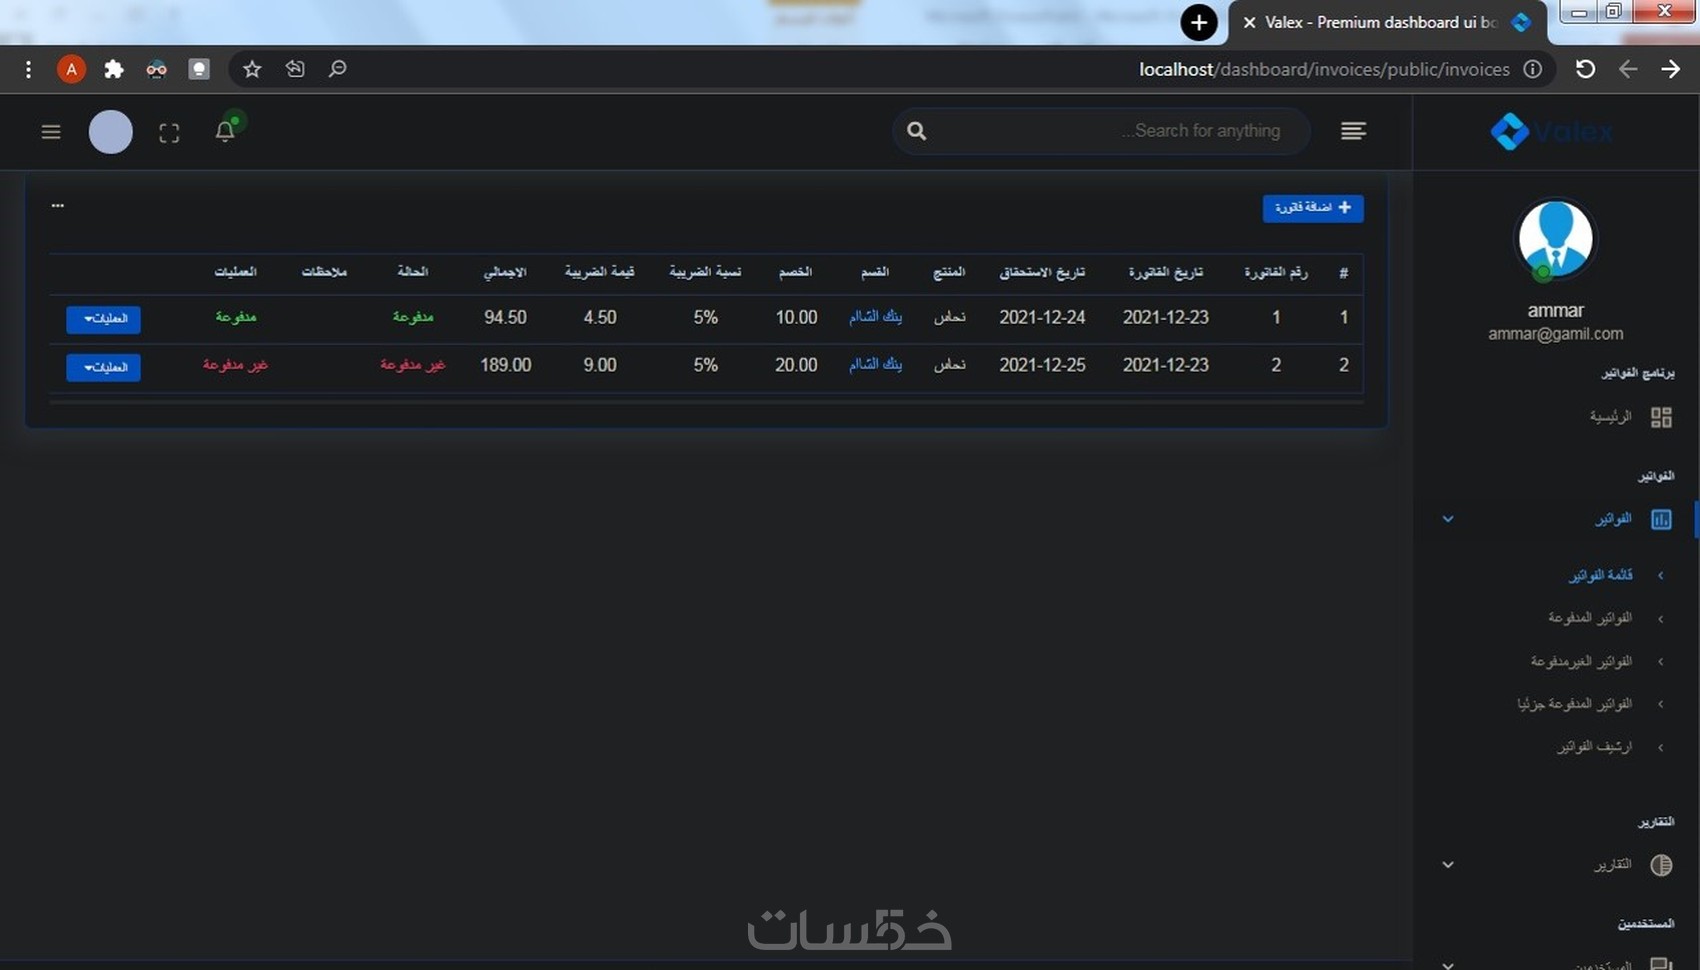1700x970 pixels.
Task: Click the Valex logo
Action: pyautogui.click(x=1552, y=131)
